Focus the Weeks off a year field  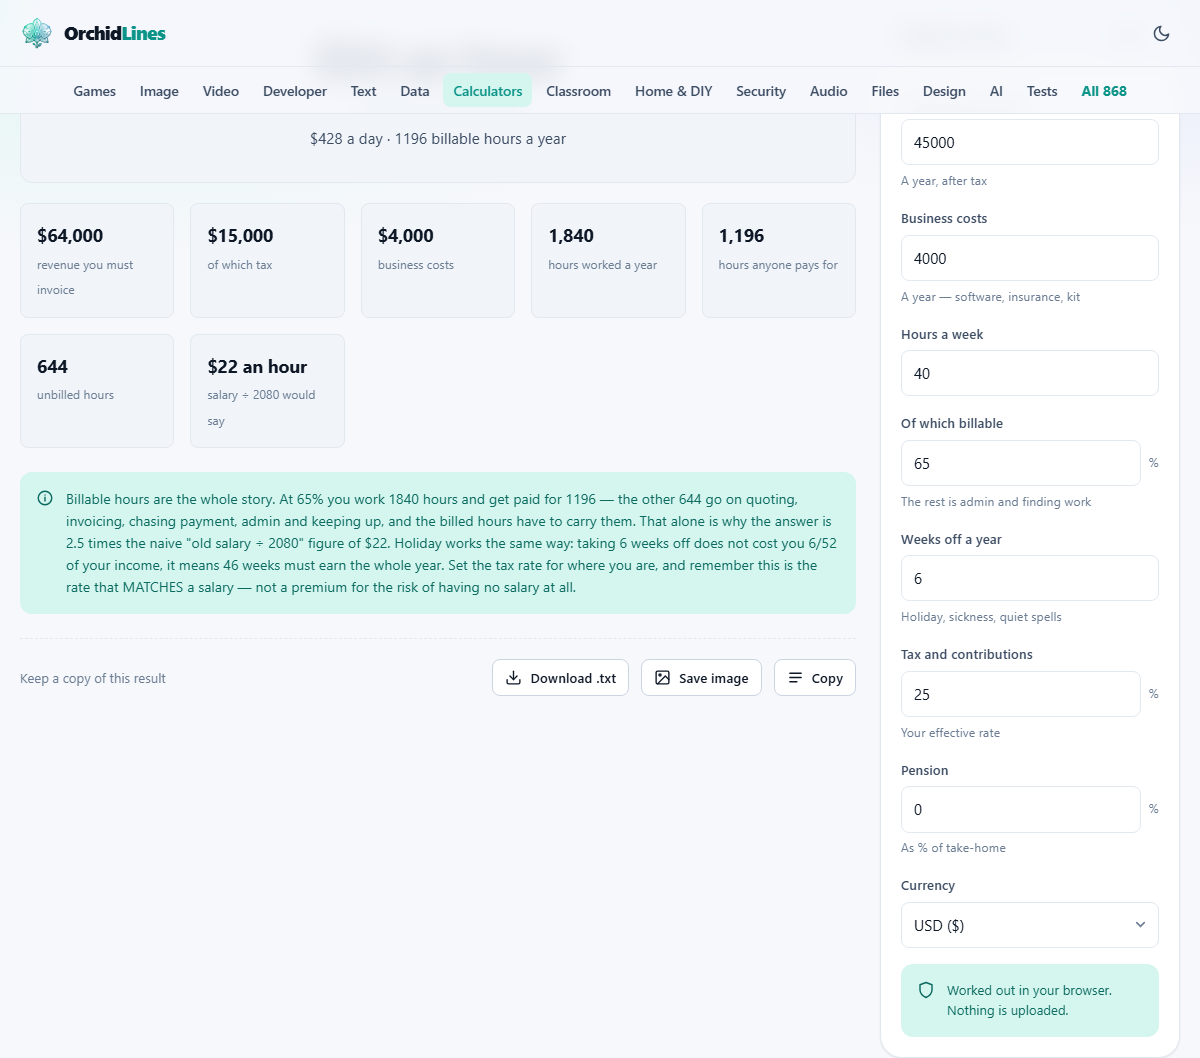click(x=1029, y=578)
